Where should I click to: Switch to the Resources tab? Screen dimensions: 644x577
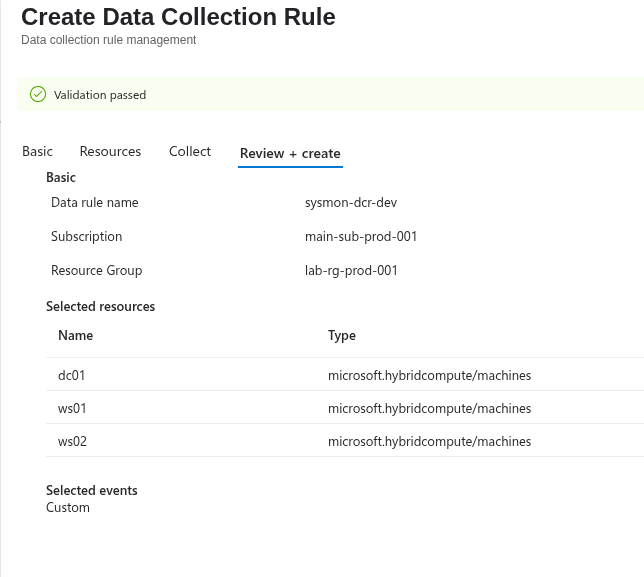[x=110, y=151]
